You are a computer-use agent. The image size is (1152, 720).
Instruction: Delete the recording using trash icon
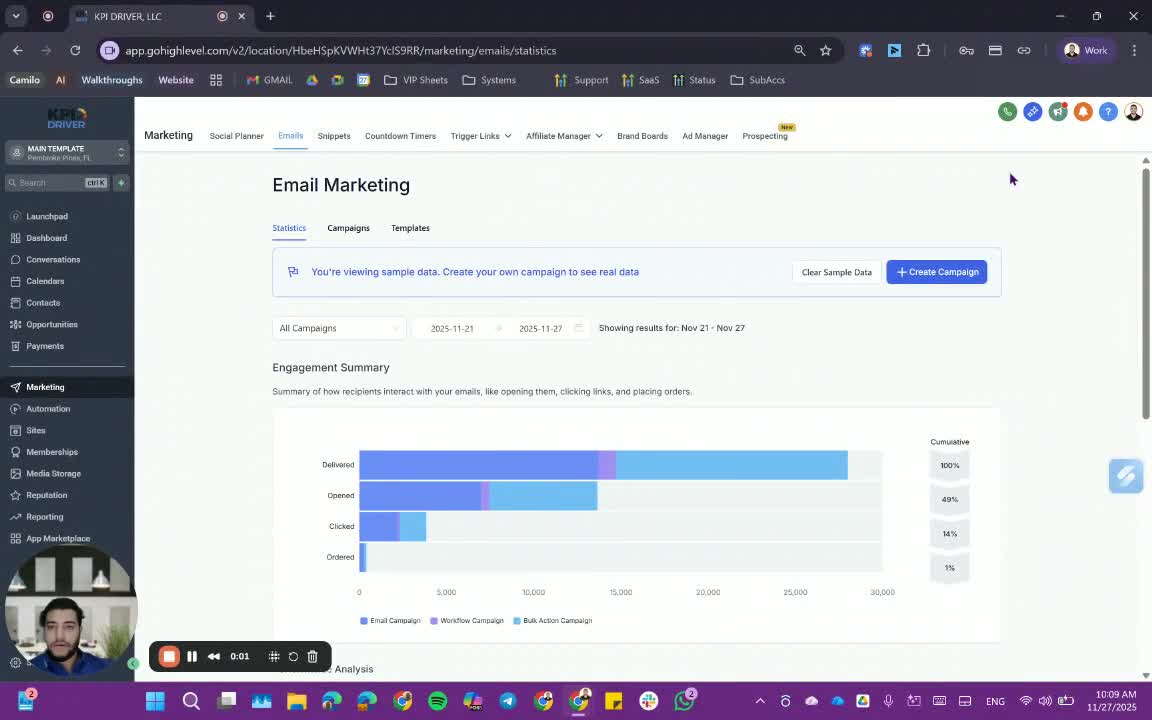tap(312, 657)
